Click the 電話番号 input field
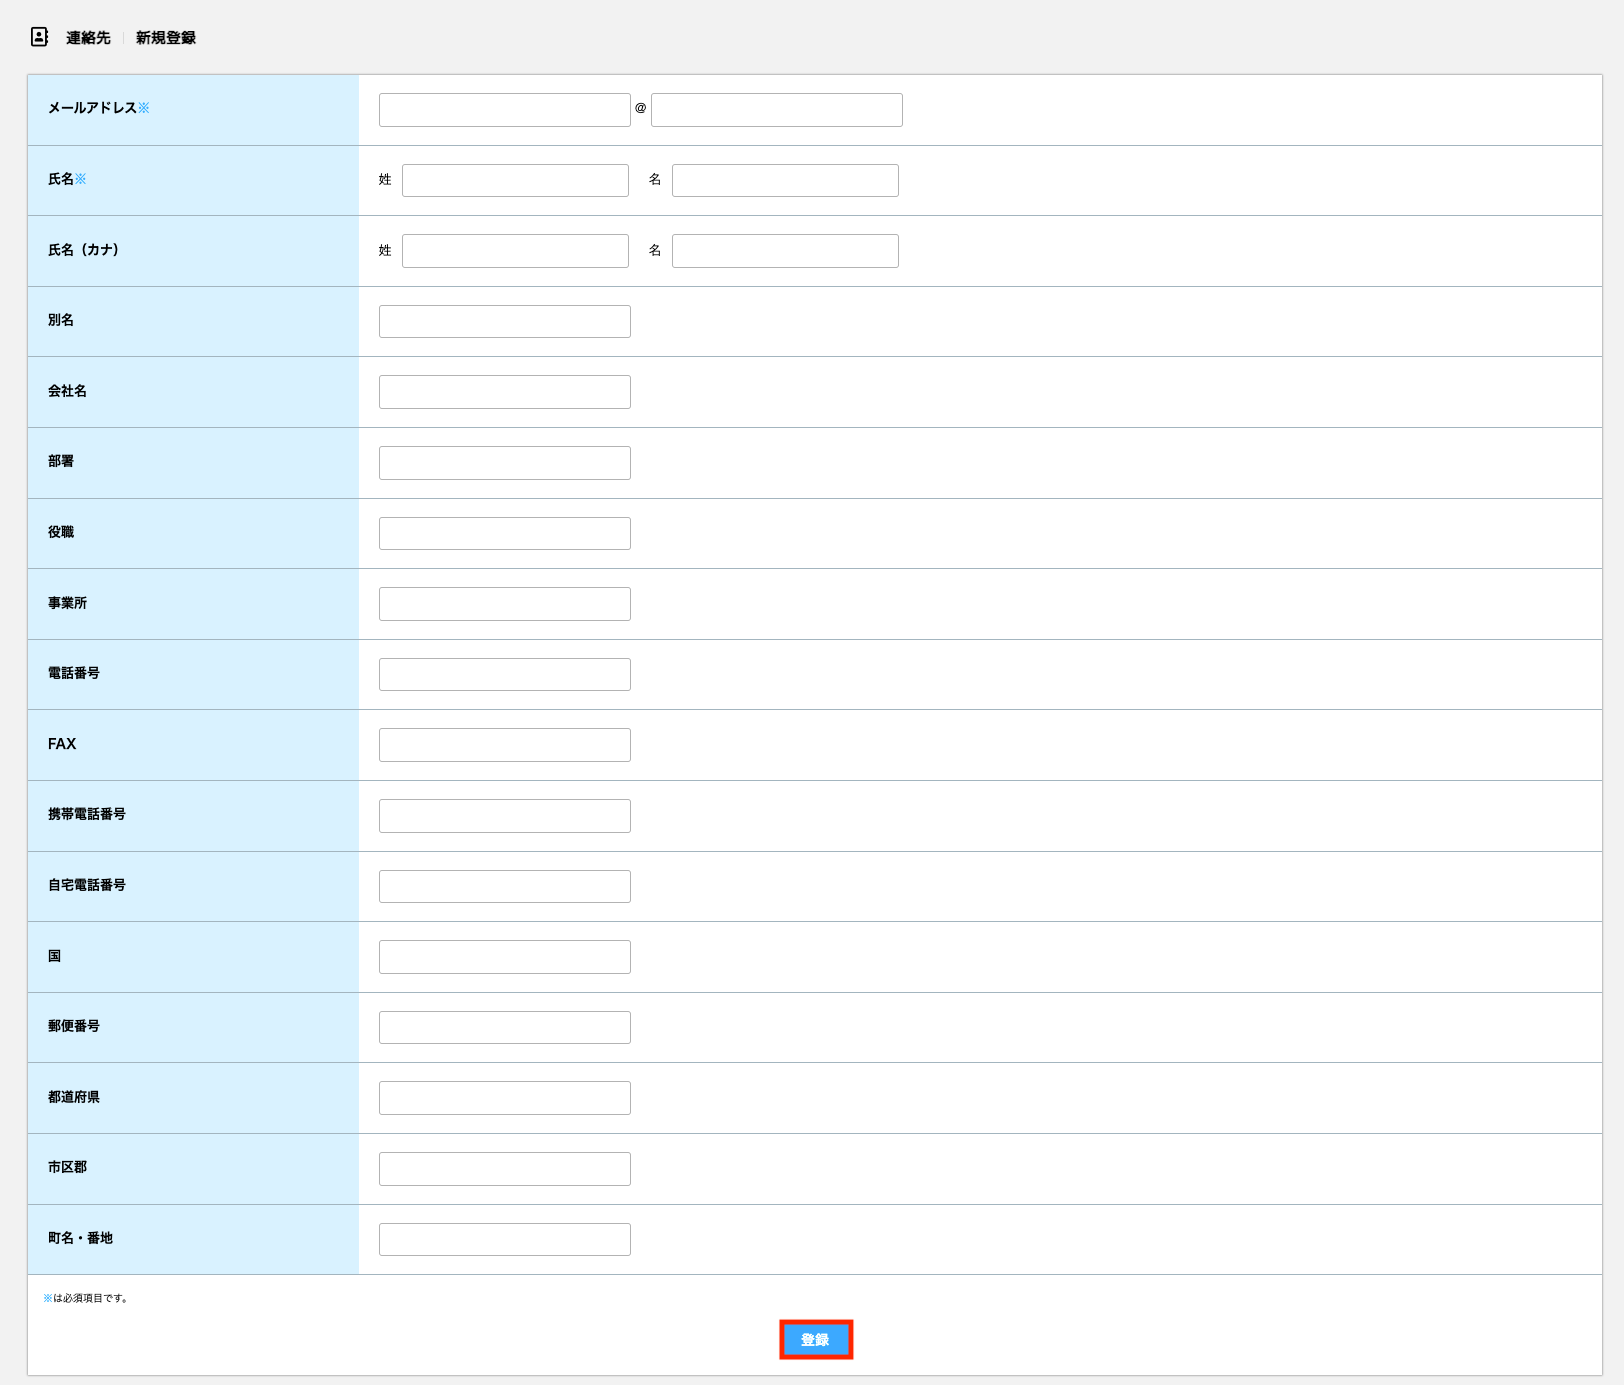The image size is (1624, 1385). (x=505, y=674)
